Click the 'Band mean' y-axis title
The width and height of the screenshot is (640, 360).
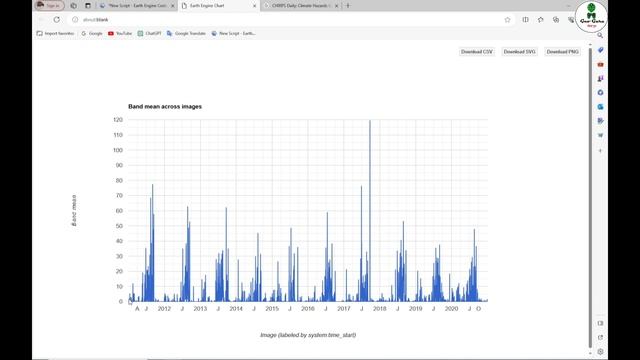(x=74, y=210)
